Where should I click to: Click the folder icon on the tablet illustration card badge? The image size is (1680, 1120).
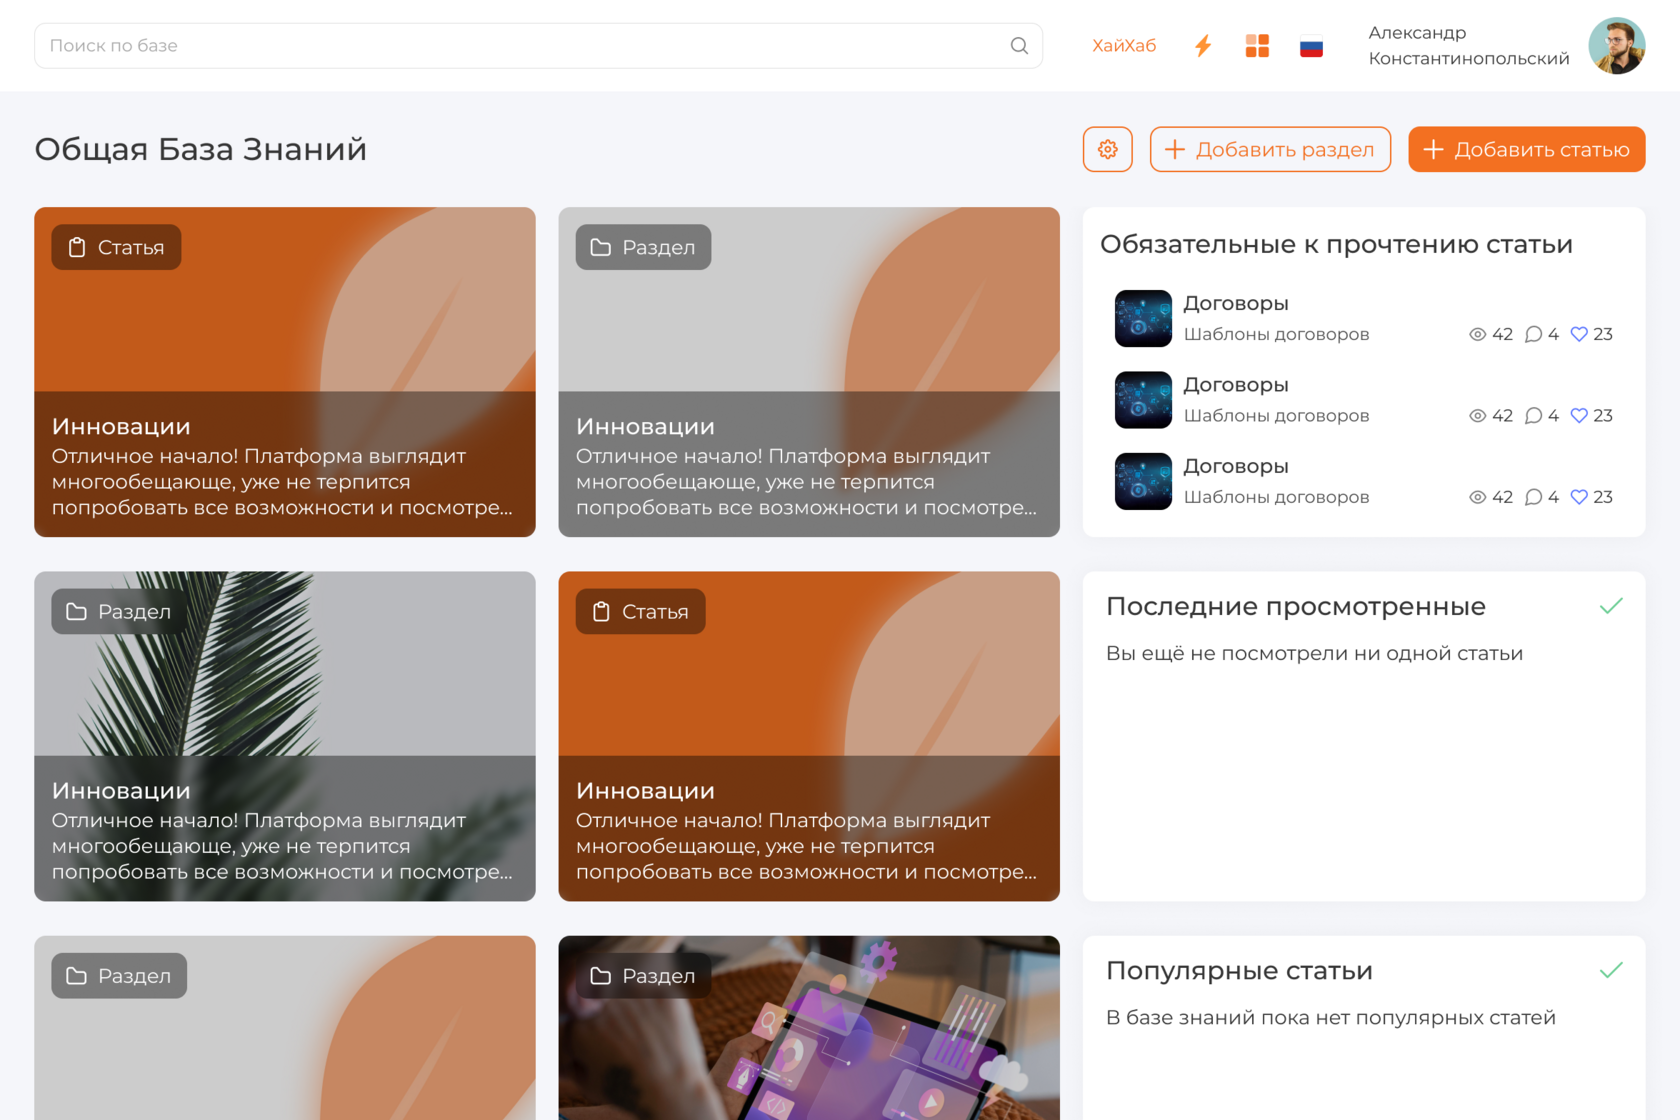[x=600, y=976]
